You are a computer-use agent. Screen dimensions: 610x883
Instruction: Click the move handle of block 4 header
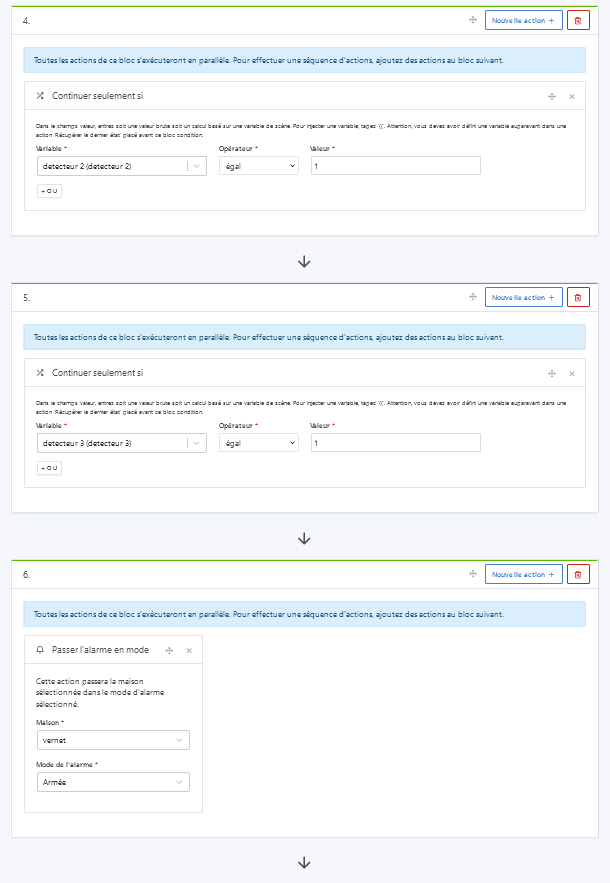pyautogui.click(x=472, y=20)
